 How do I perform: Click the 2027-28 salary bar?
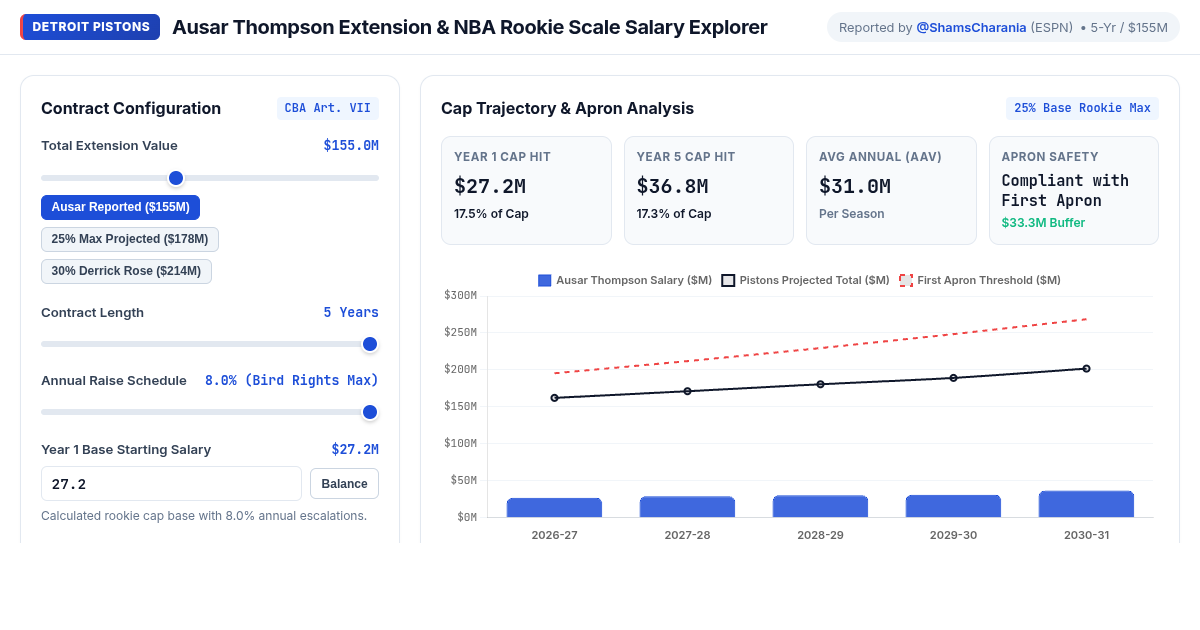coord(687,507)
